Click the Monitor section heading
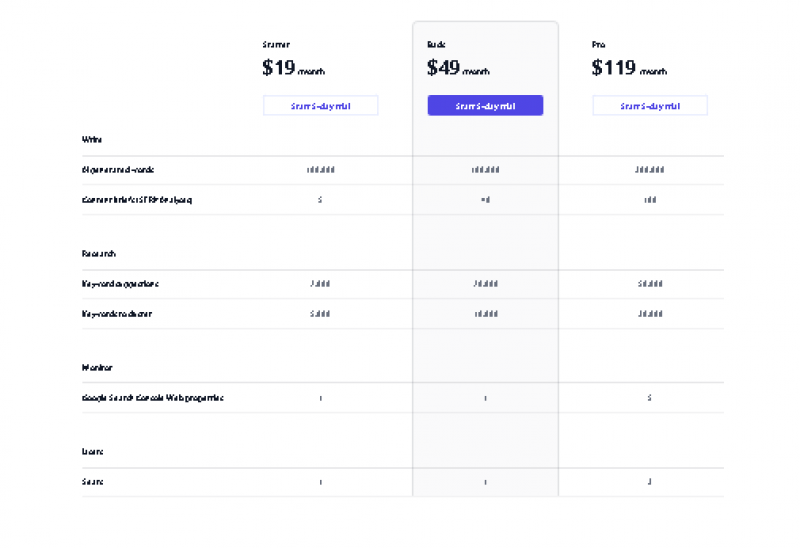The image size is (800, 548). 97,367
